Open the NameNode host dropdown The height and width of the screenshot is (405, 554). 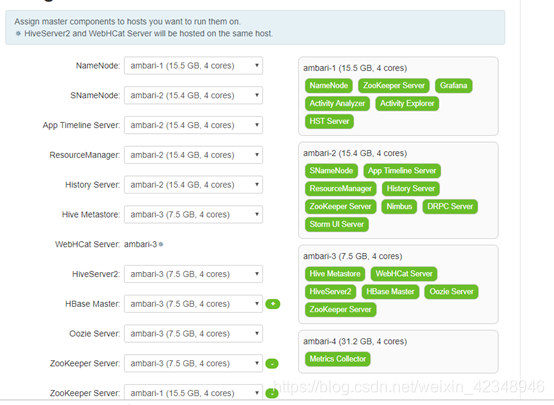tap(193, 66)
